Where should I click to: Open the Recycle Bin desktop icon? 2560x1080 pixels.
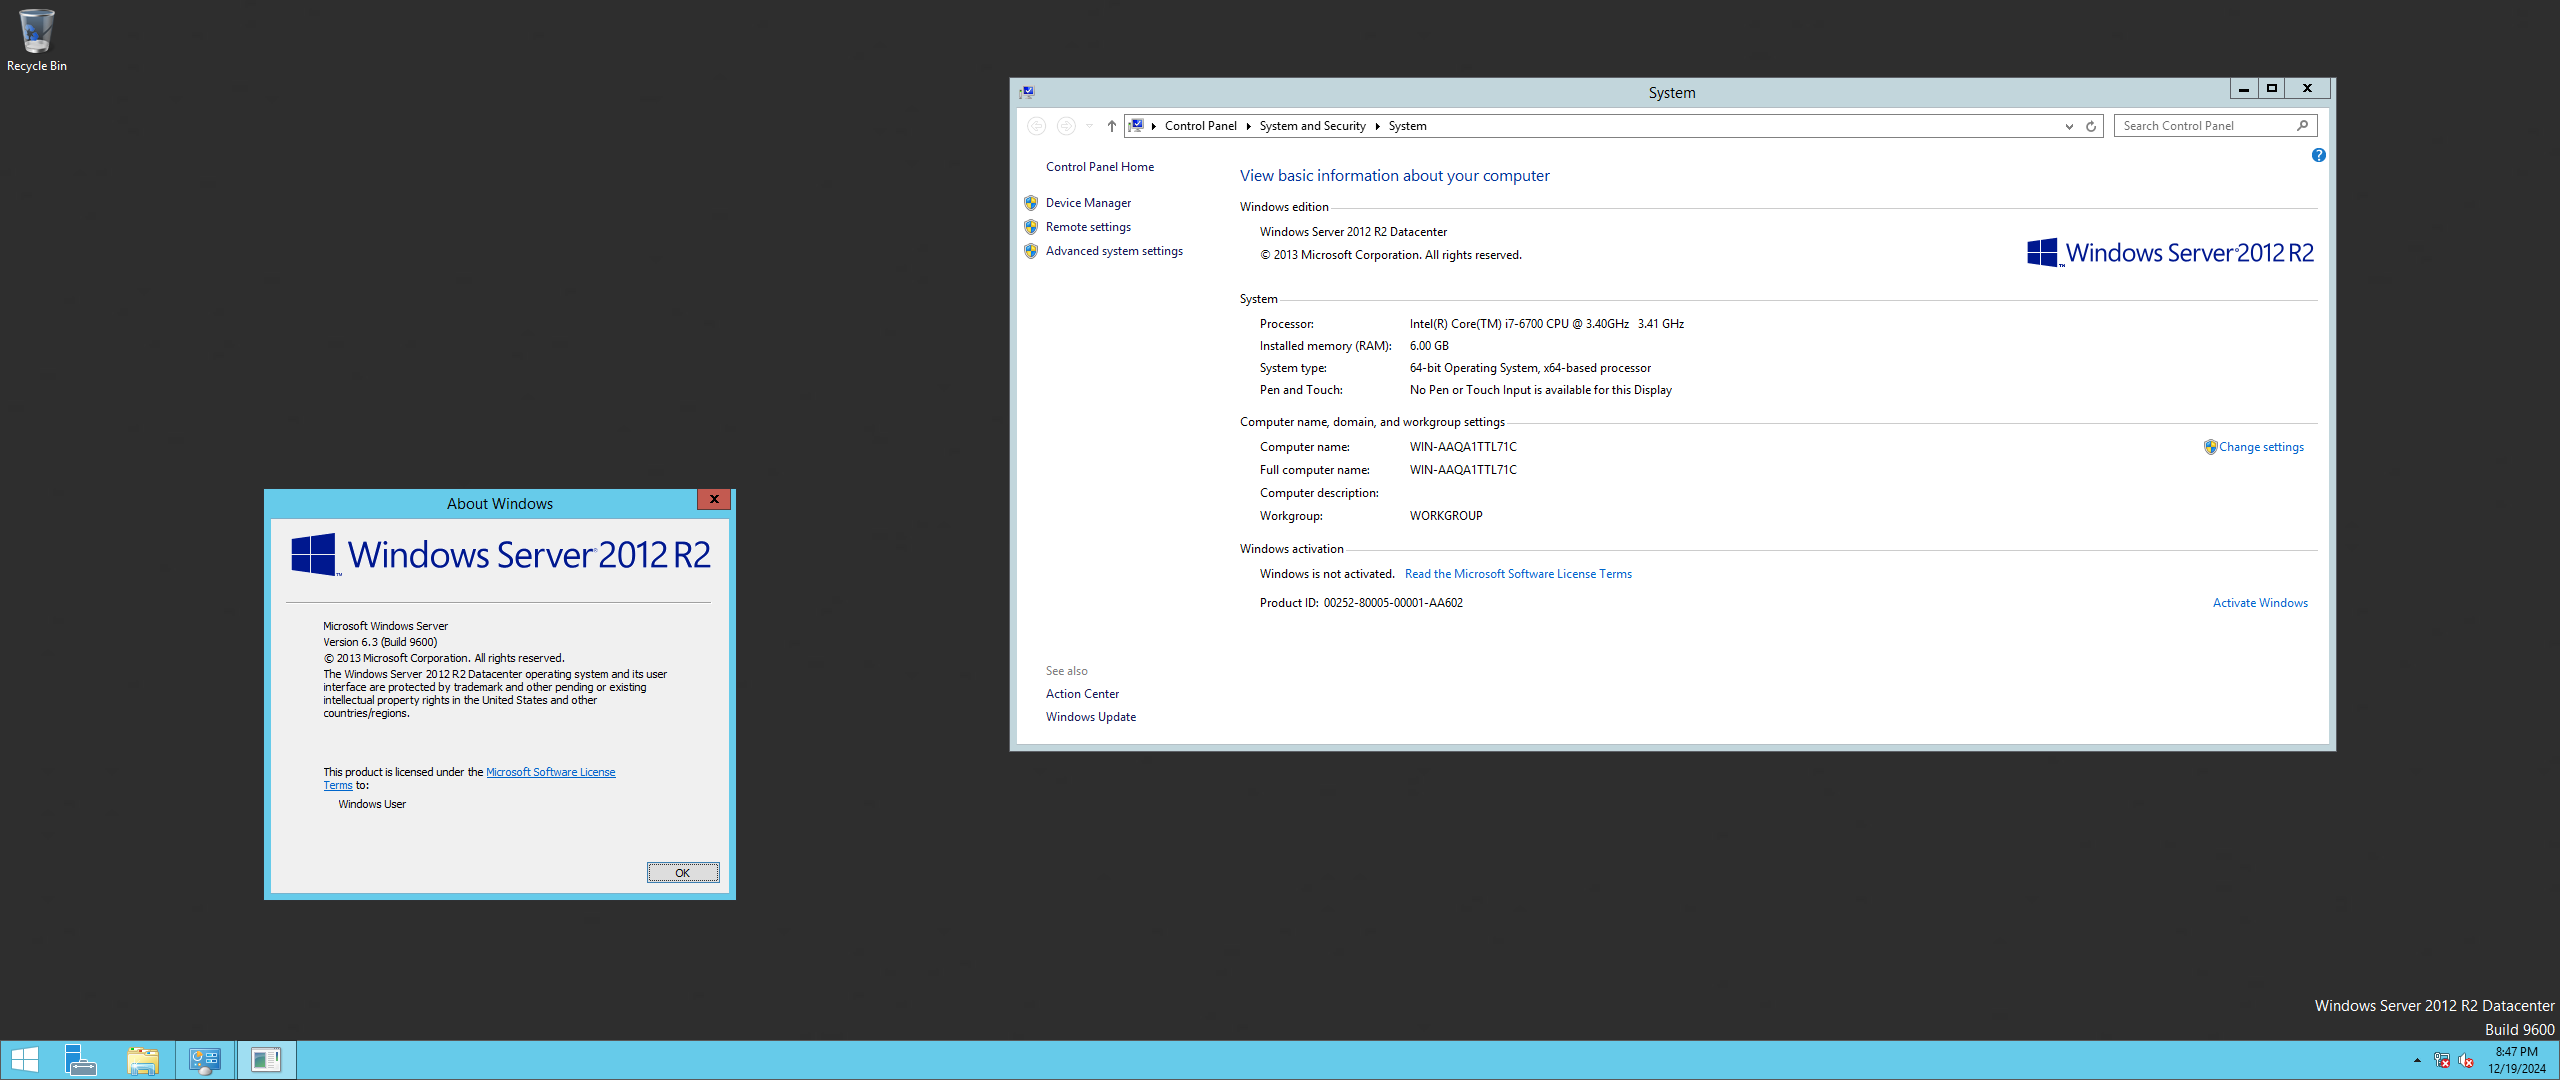(x=37, y=40)
